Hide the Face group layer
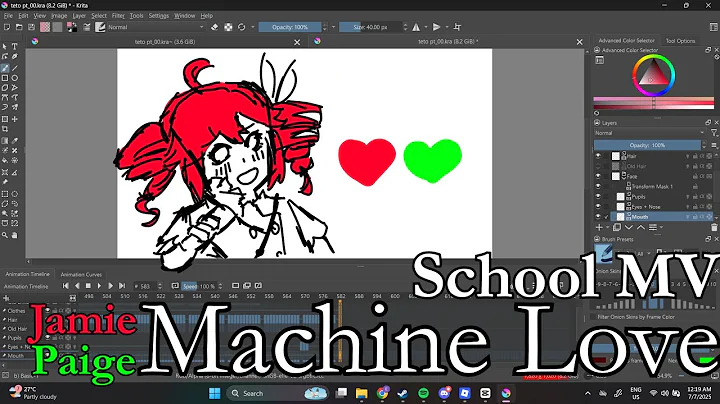 point(598,176)
